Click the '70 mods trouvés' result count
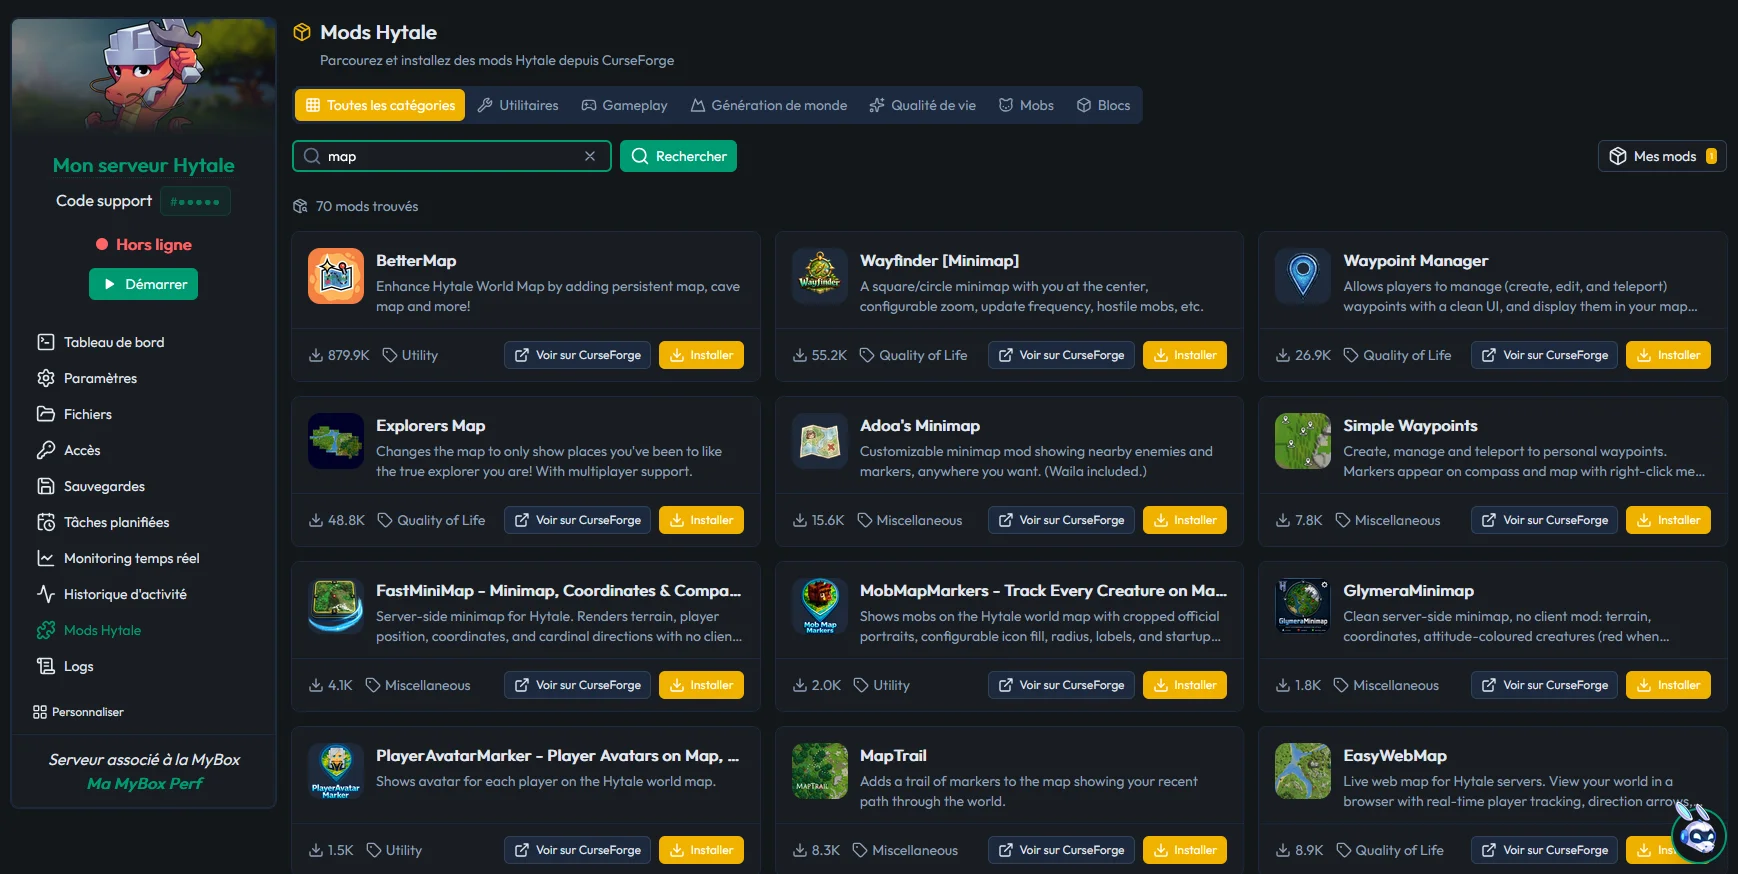Viewport: 1738px width, 874px height. [367, 206]
